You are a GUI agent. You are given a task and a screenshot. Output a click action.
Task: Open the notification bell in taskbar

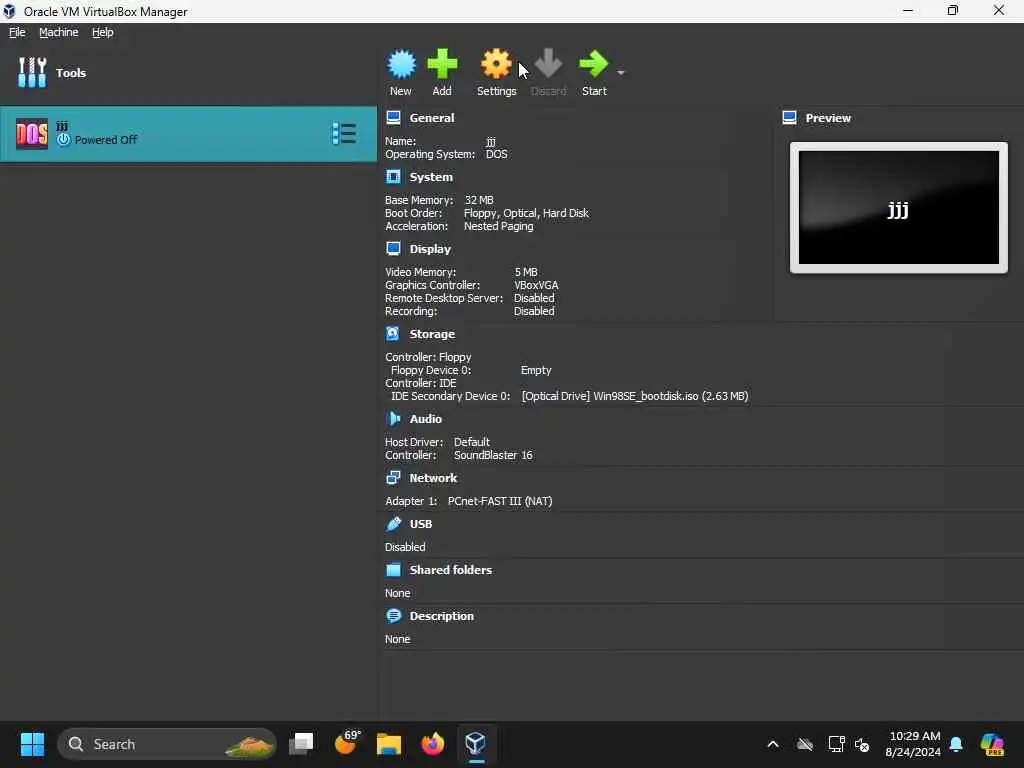(x=956, y=744)
